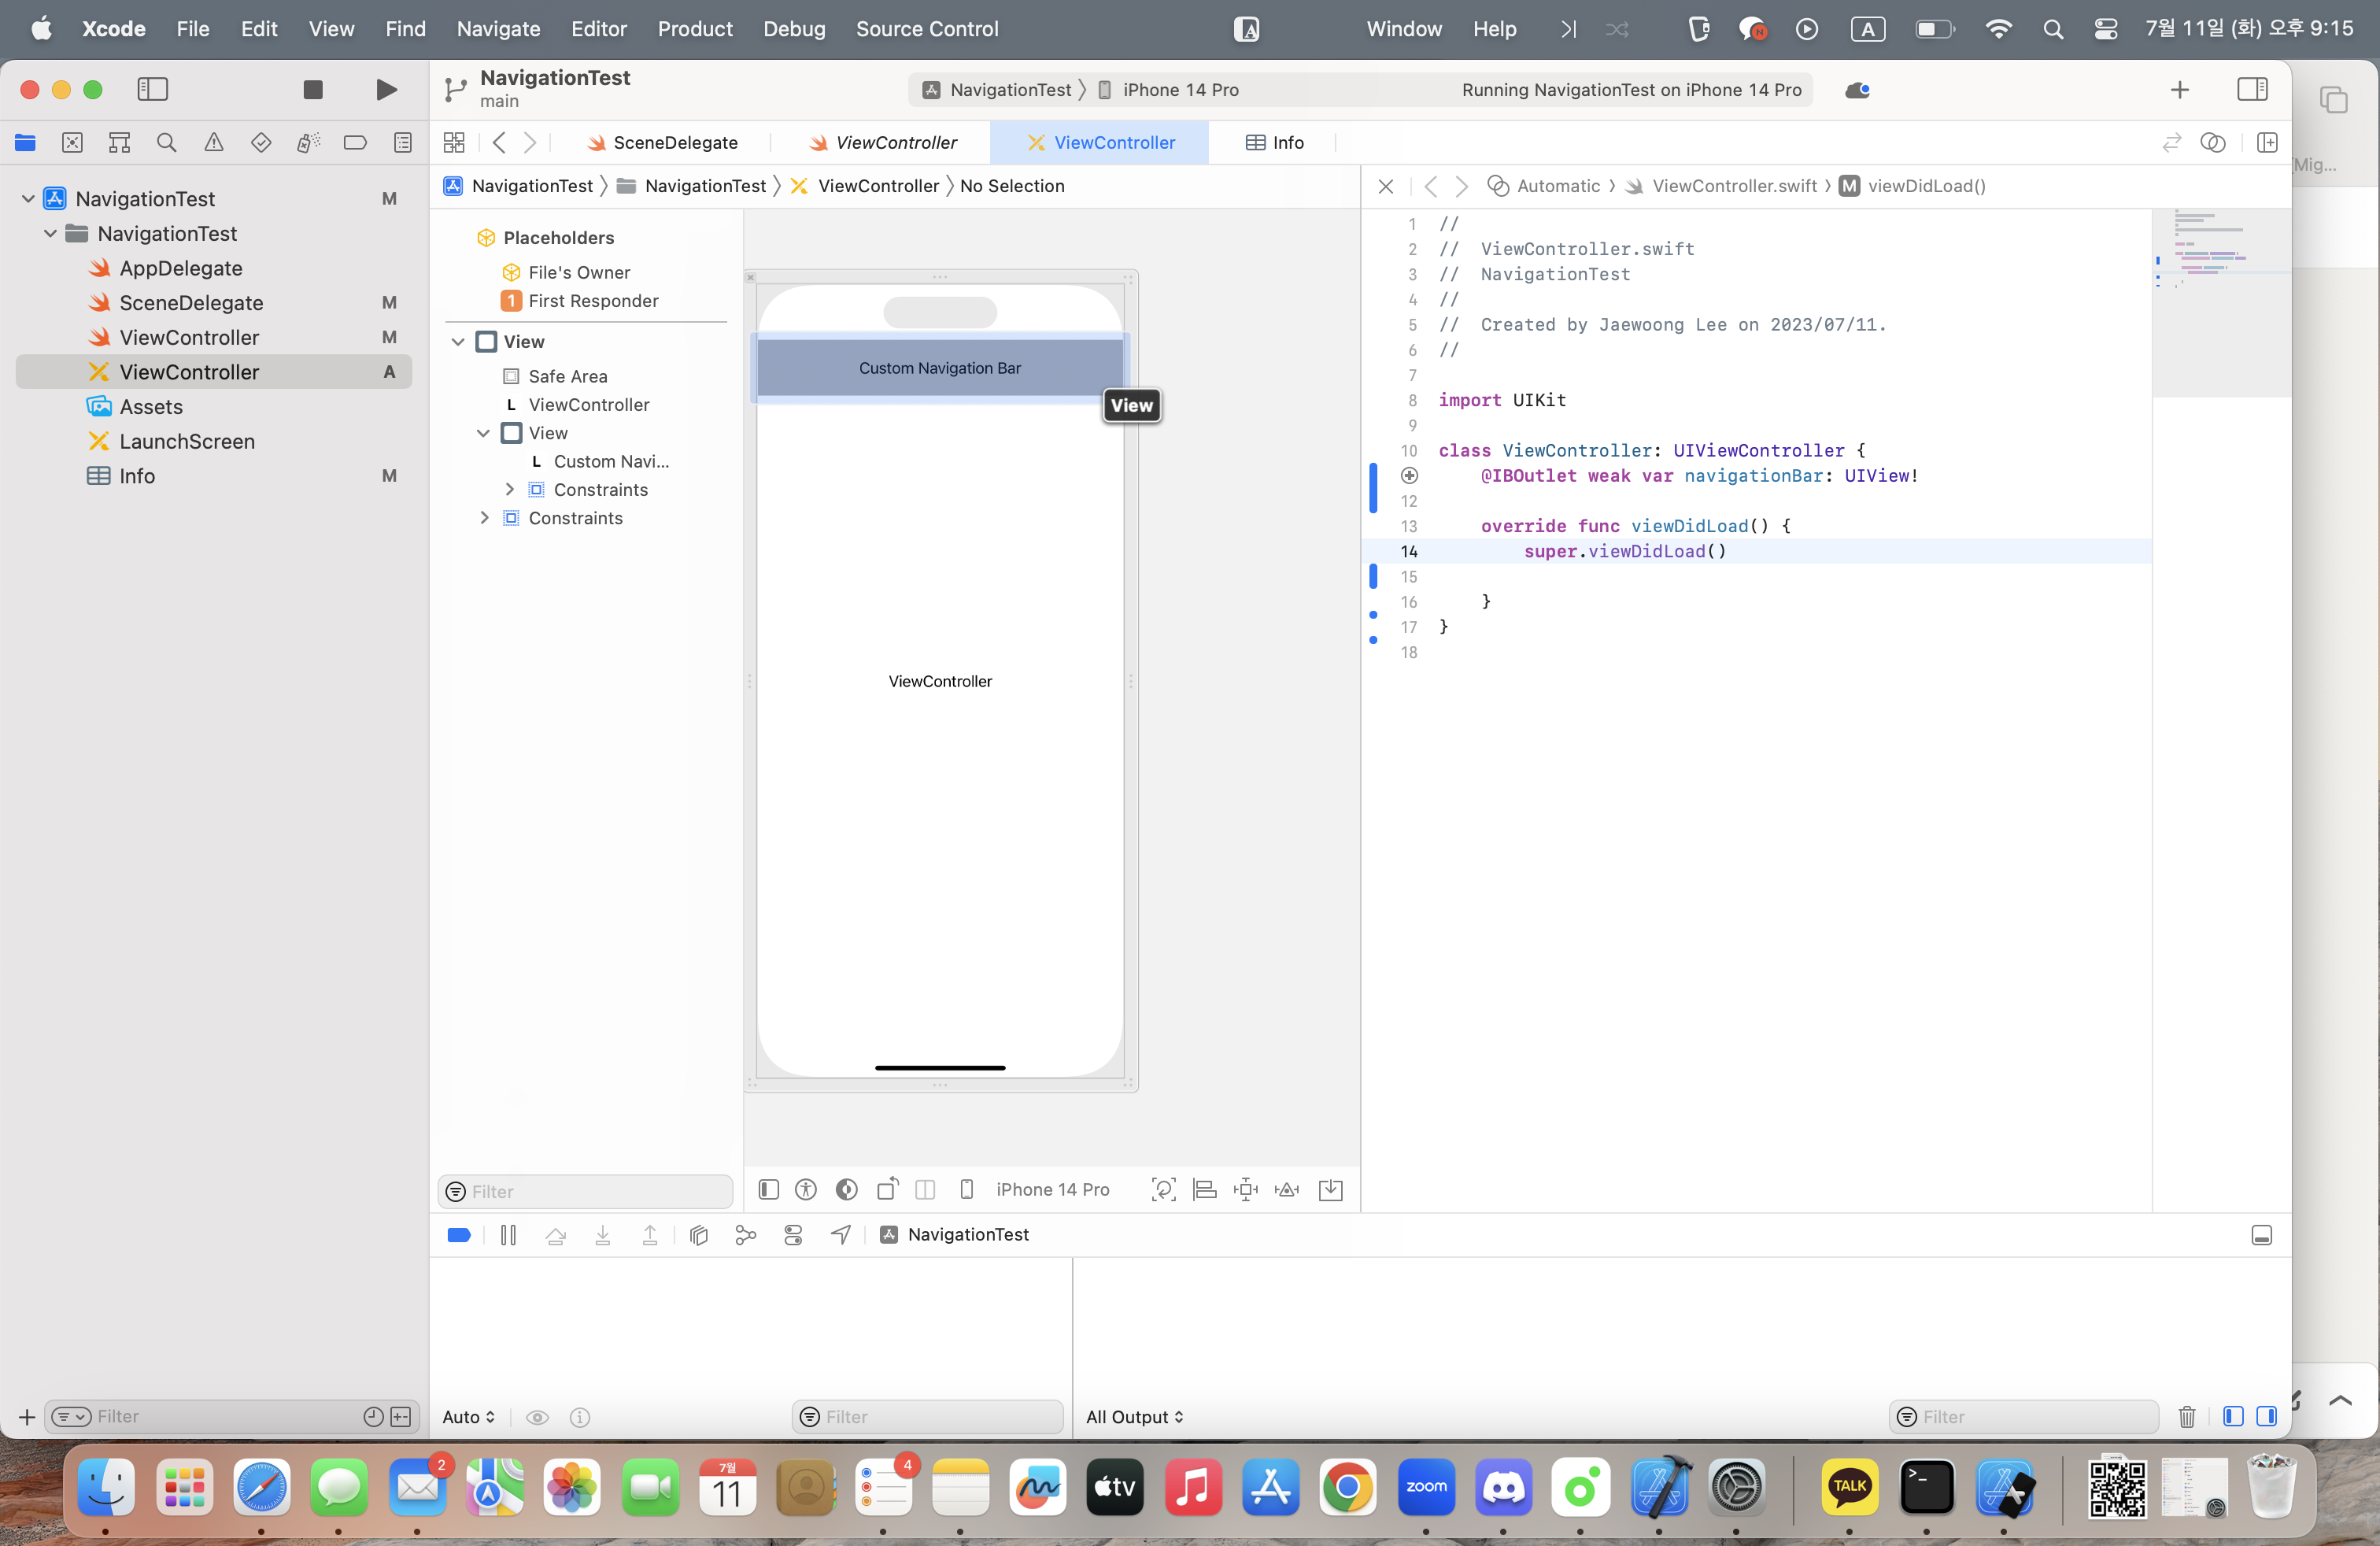
Task: Click the Embed In icon on canvas bar
Action: (1331, 1190)
